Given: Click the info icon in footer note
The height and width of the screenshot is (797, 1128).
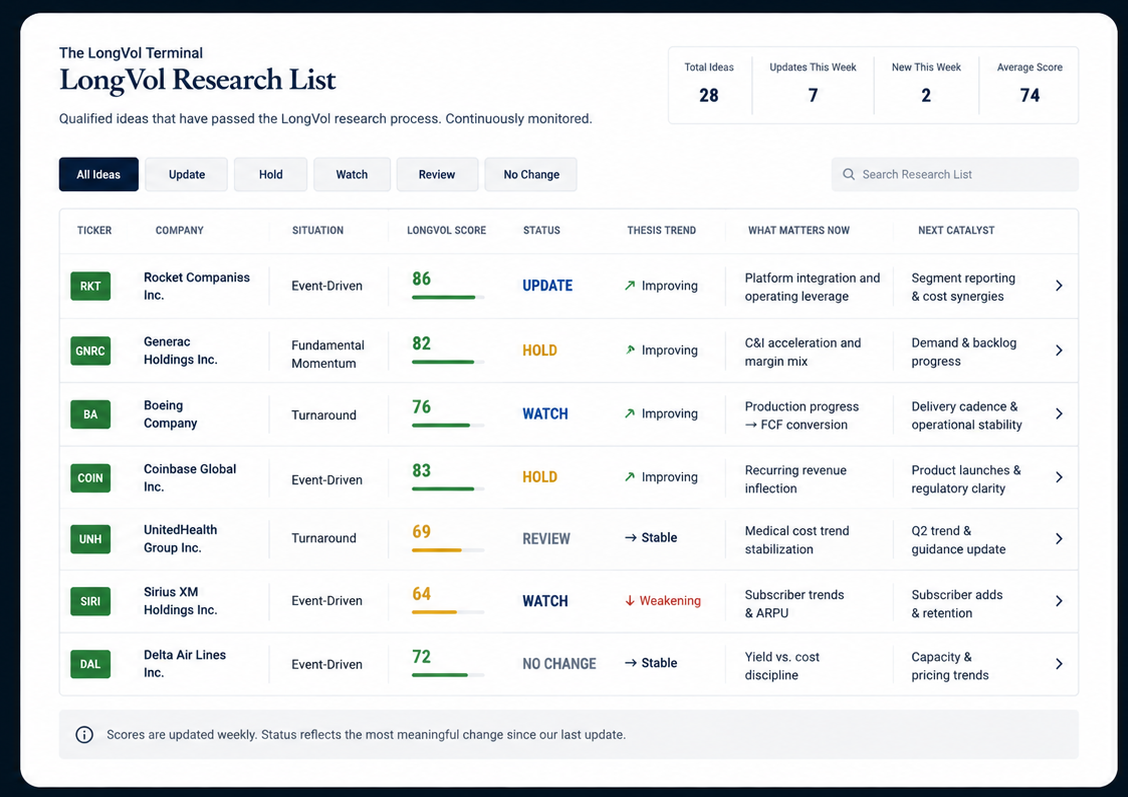Looking at the screenshot, I should point(84,734).
